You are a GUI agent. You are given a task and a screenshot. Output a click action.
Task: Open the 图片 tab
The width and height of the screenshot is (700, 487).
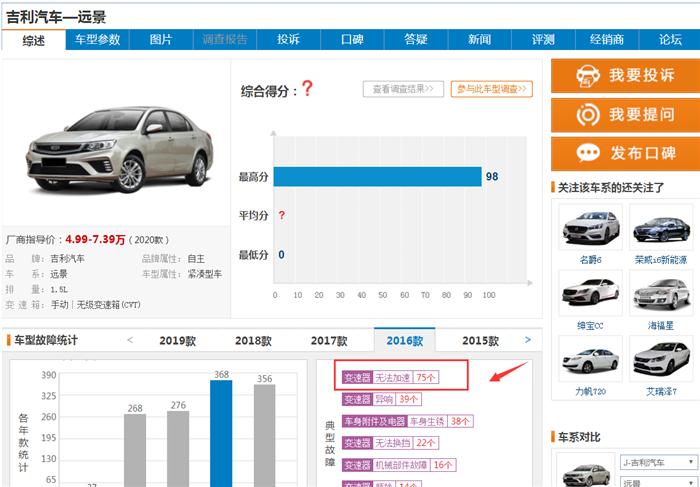(161, 40)
